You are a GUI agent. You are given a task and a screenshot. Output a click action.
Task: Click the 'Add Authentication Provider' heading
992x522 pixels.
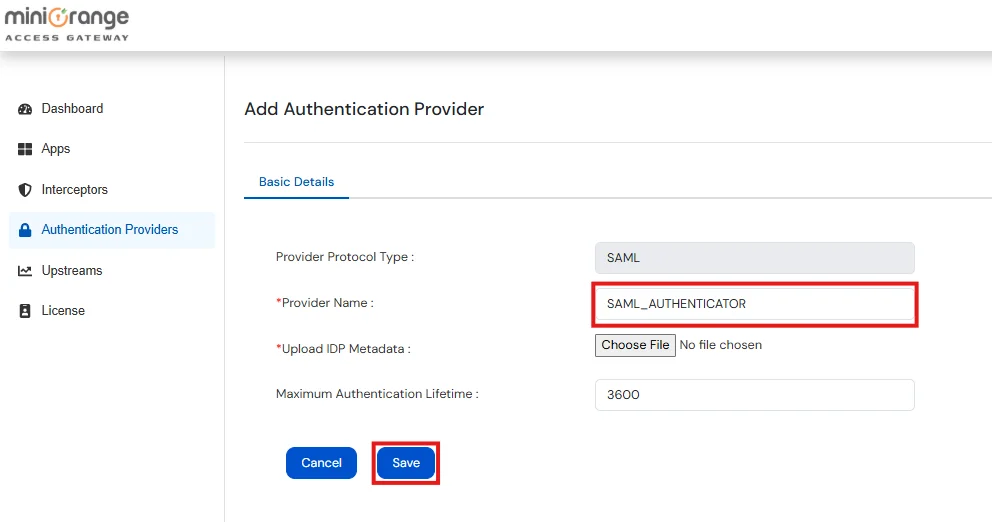point(364,109)
